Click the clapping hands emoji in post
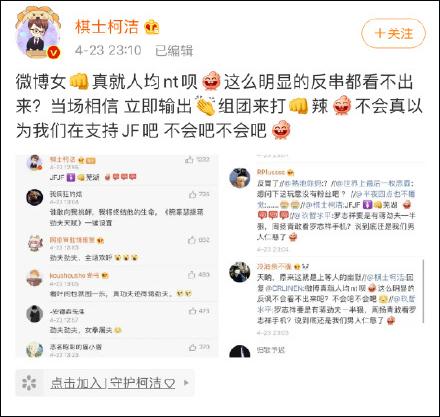The image size is (440, 417). point(205,106)
